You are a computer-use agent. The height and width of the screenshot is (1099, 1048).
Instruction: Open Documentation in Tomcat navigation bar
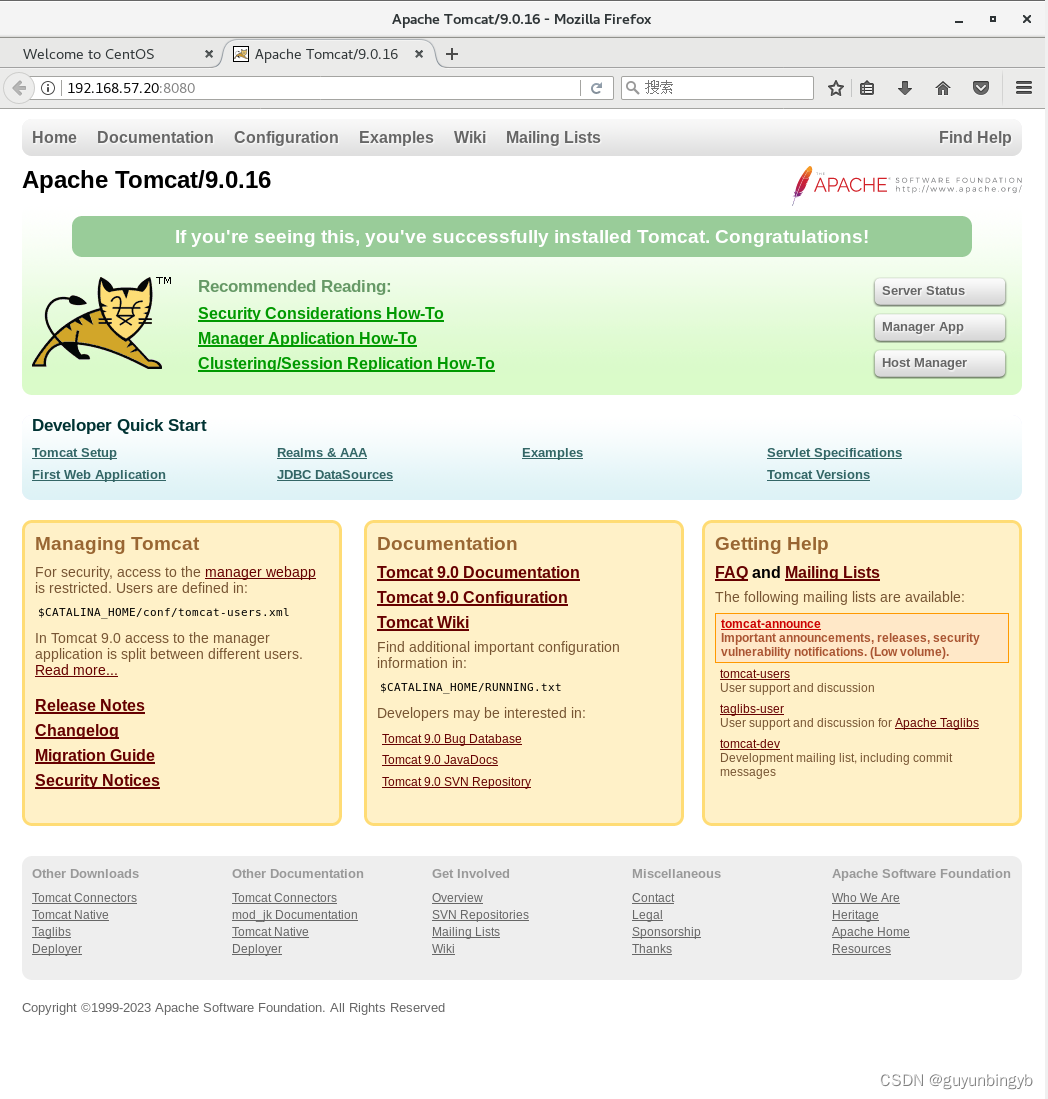tap(155, 137)
